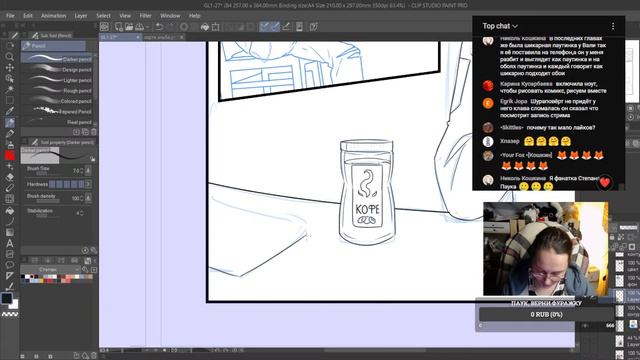Select the Real pencil sub tool
The image size is (640, 360).
click(57, 122)
